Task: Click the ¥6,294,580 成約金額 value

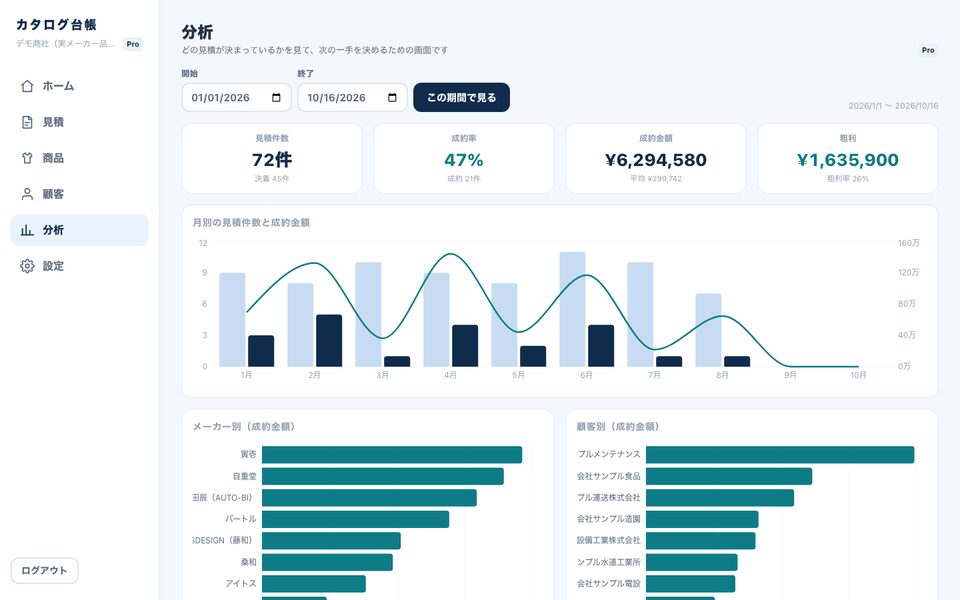Action: coord(656,160)
